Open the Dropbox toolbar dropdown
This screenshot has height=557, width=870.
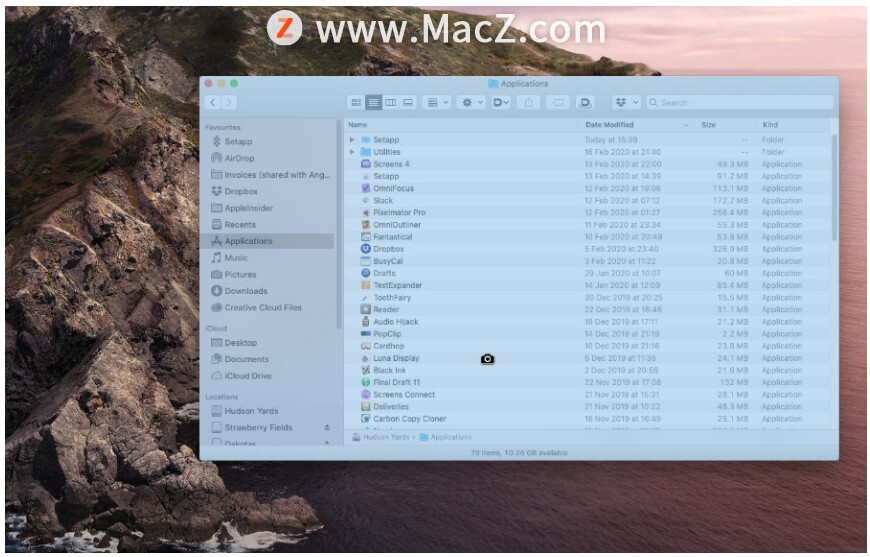point(627,103)
